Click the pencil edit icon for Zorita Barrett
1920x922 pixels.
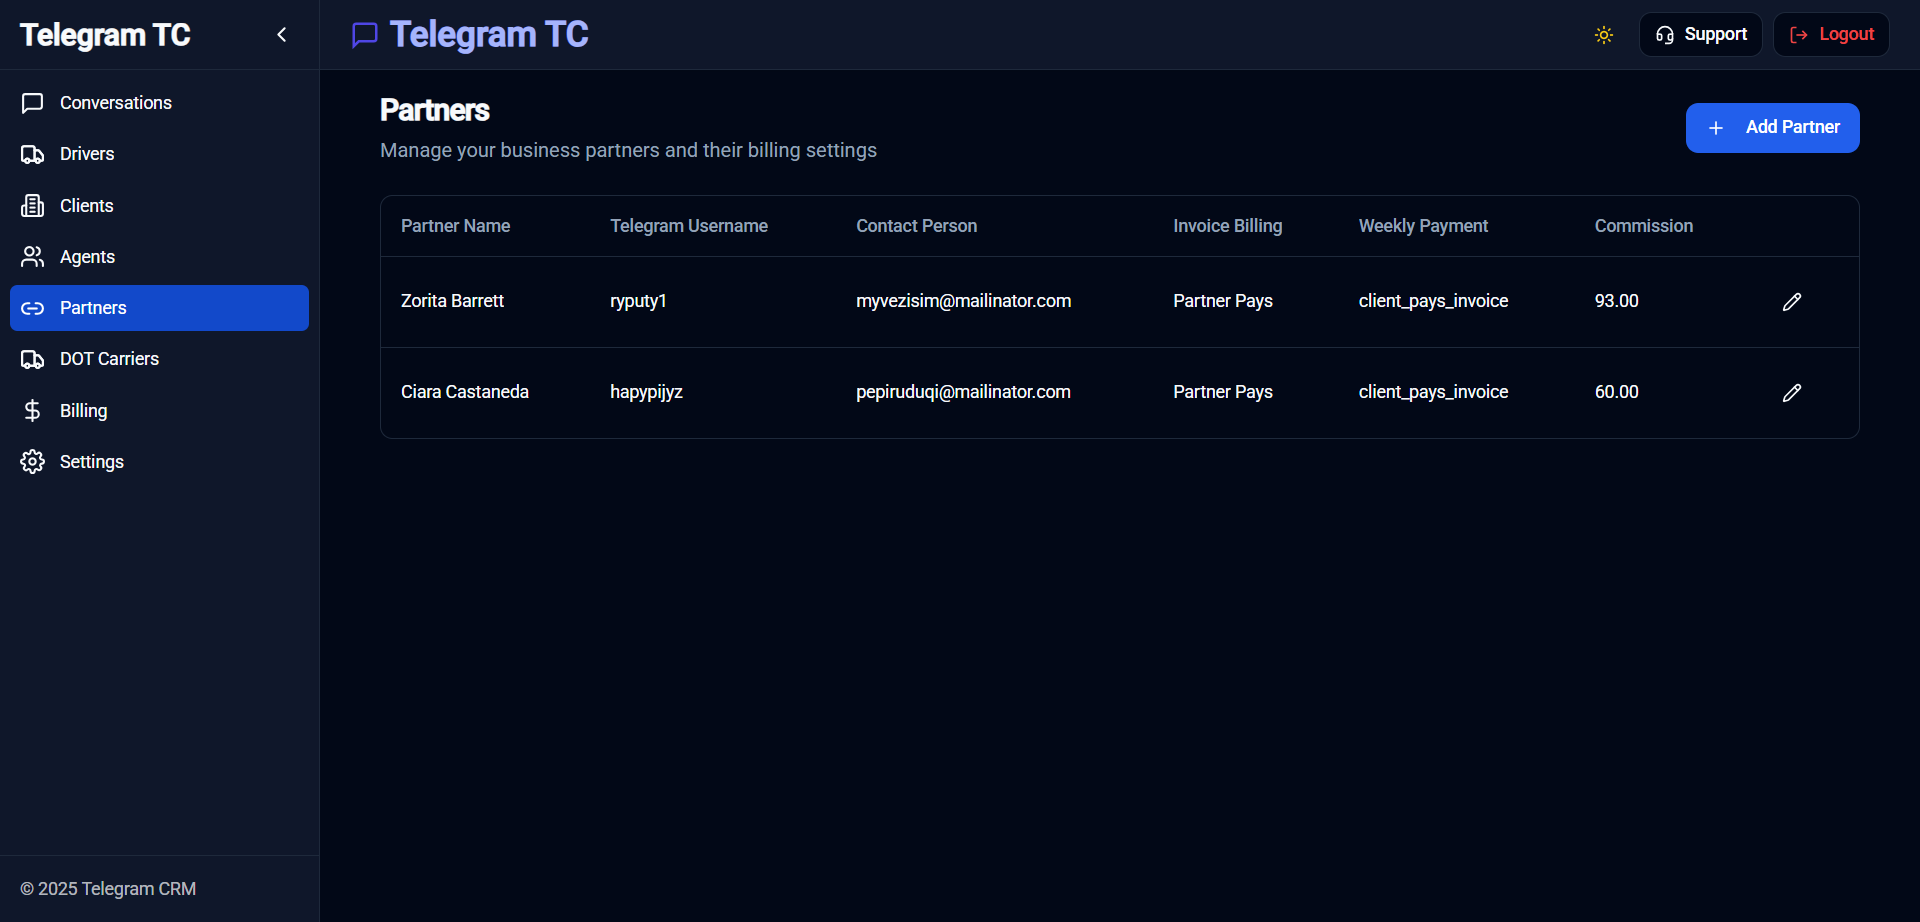1791,302
